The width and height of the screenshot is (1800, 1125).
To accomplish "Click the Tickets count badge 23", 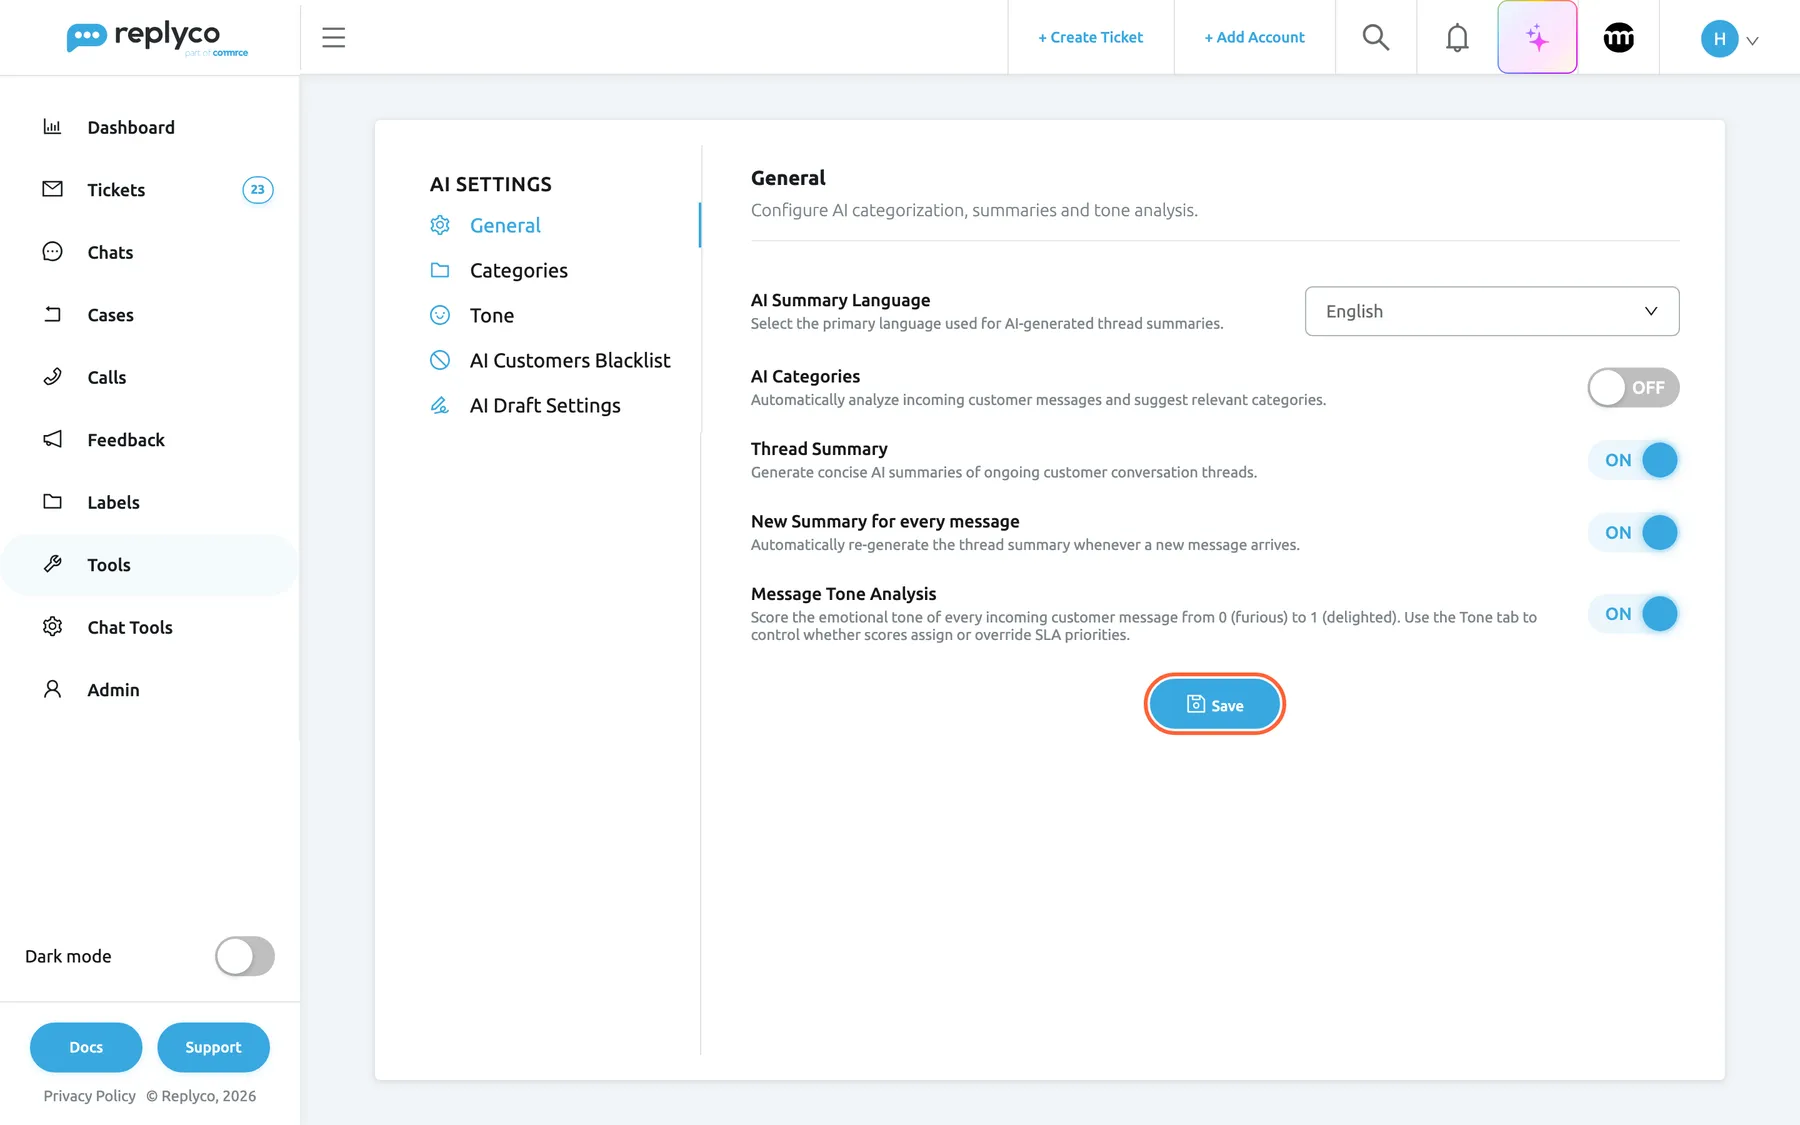I will (x=257, y=190).
